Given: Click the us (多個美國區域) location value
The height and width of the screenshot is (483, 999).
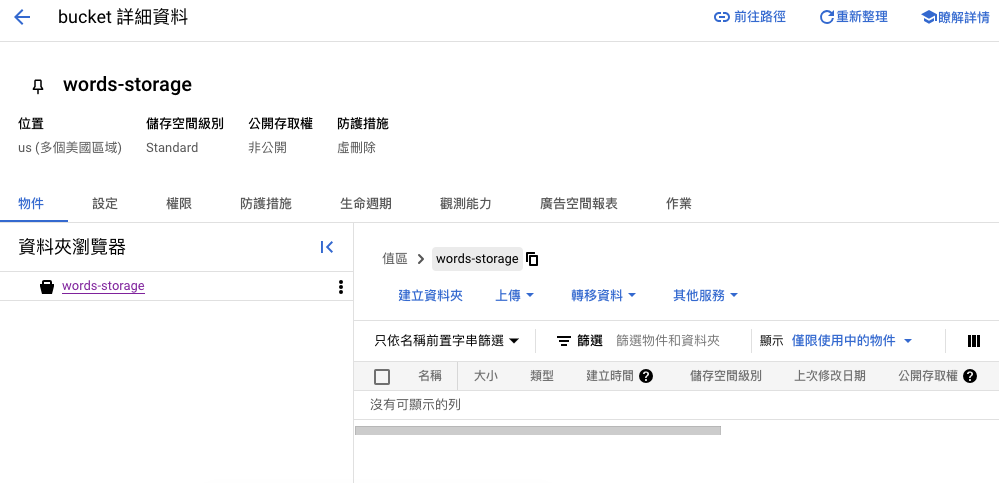Looking at the screenshot, I should coord(70,148).
